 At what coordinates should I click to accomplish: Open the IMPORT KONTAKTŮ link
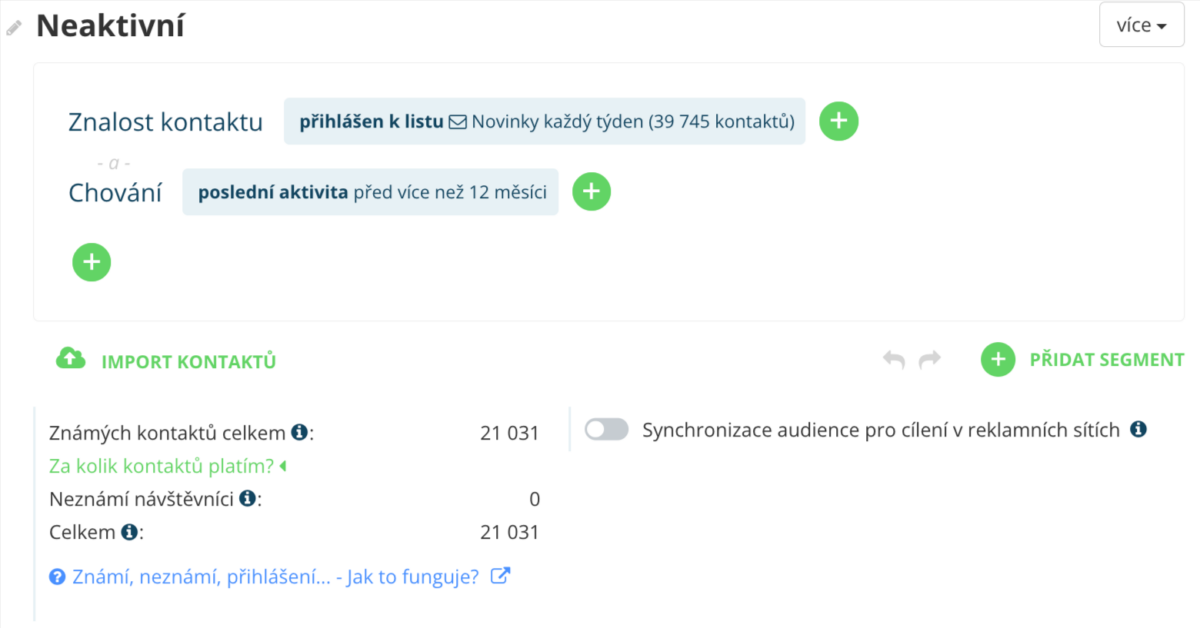click(188, 361)
